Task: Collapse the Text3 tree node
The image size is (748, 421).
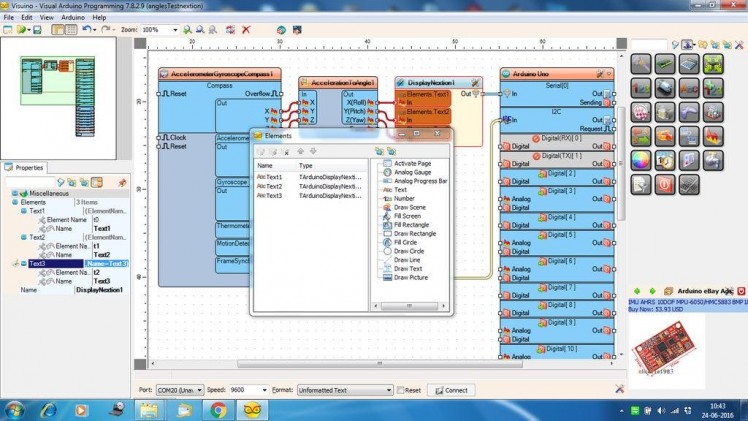Action: point(23,263)
